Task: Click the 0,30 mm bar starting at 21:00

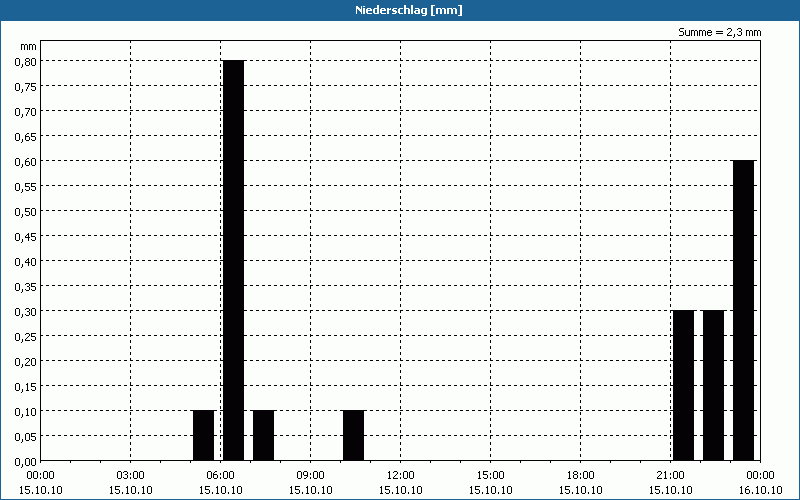Action: pyautogui.click(x=684, y=385)
